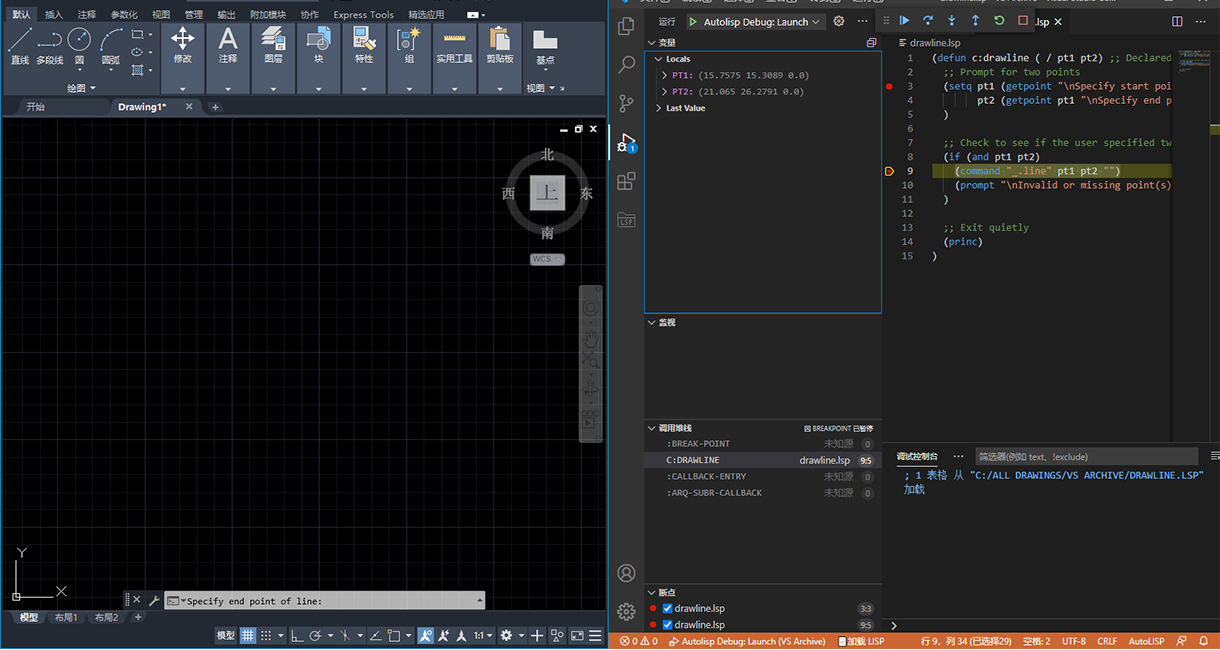1220x650 pixels.
Task: Toggle ortho mode in AutoCAD status bar
Action: [298, 635]
